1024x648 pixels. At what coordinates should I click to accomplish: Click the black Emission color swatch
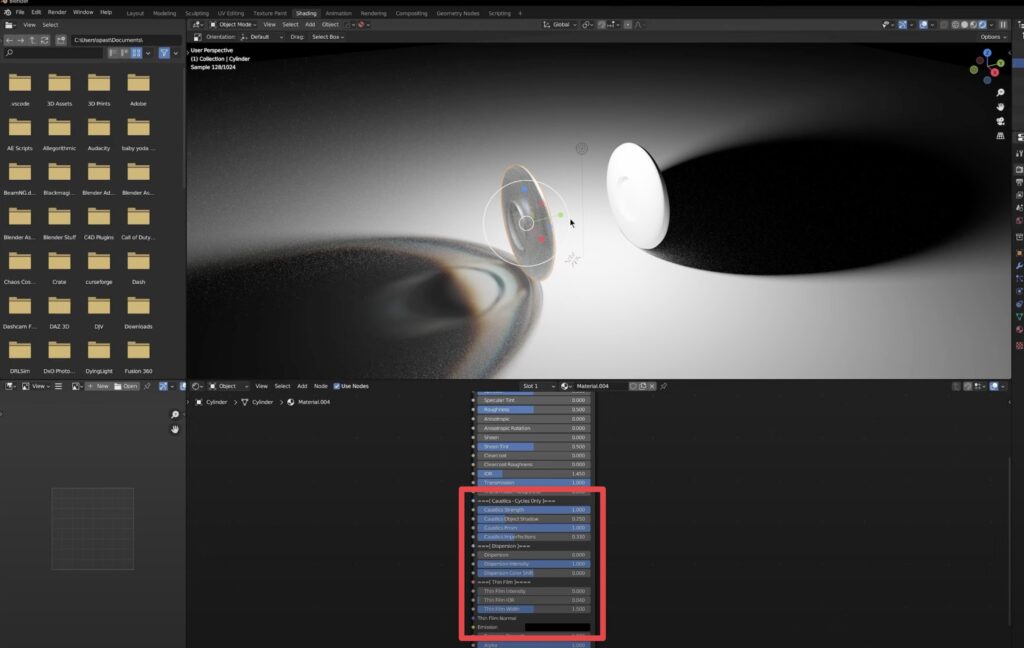[x=557, y=627]
